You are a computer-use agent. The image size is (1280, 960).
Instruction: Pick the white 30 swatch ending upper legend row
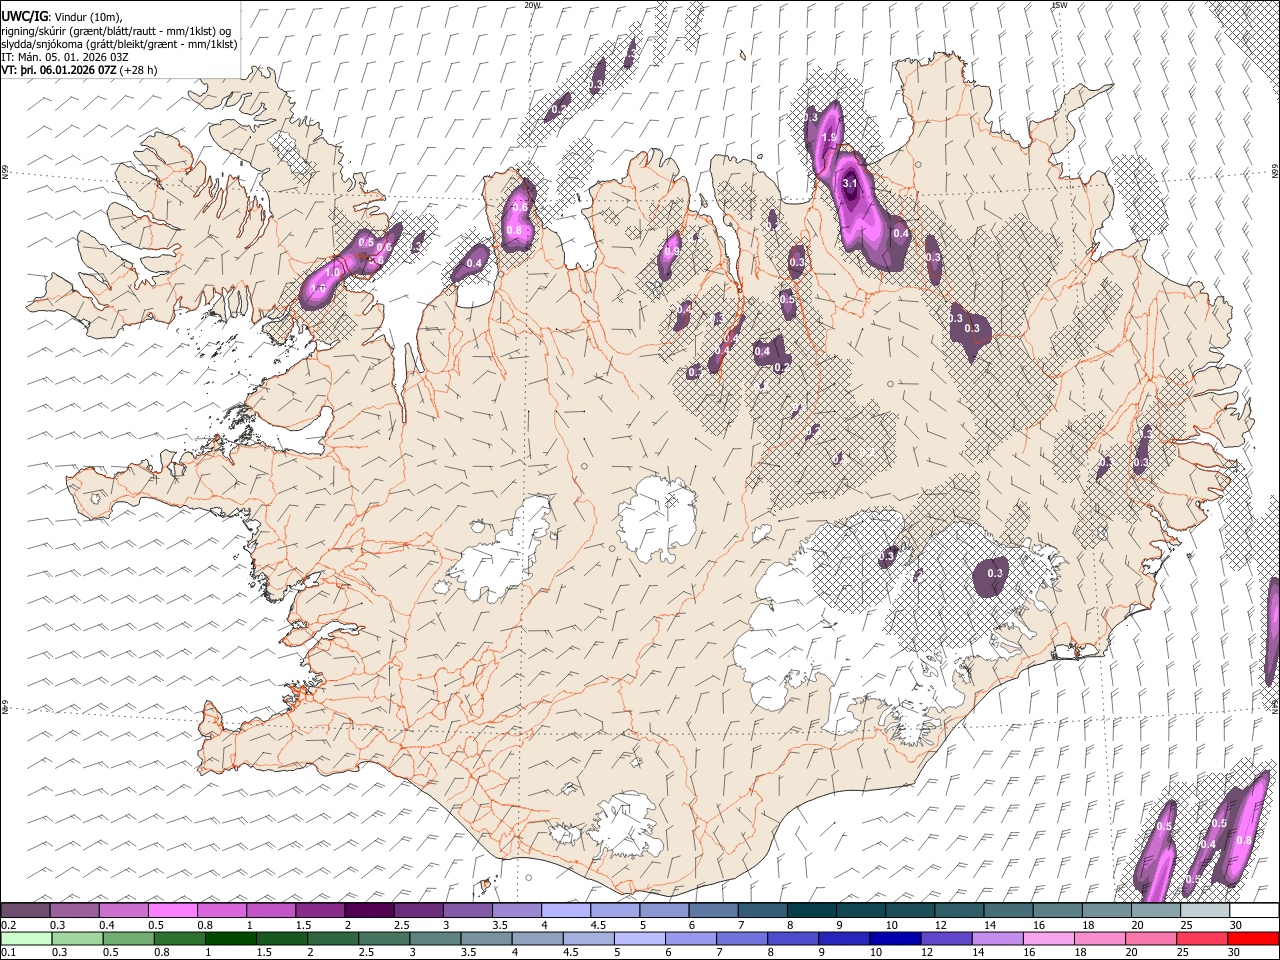pos(1253,911)
